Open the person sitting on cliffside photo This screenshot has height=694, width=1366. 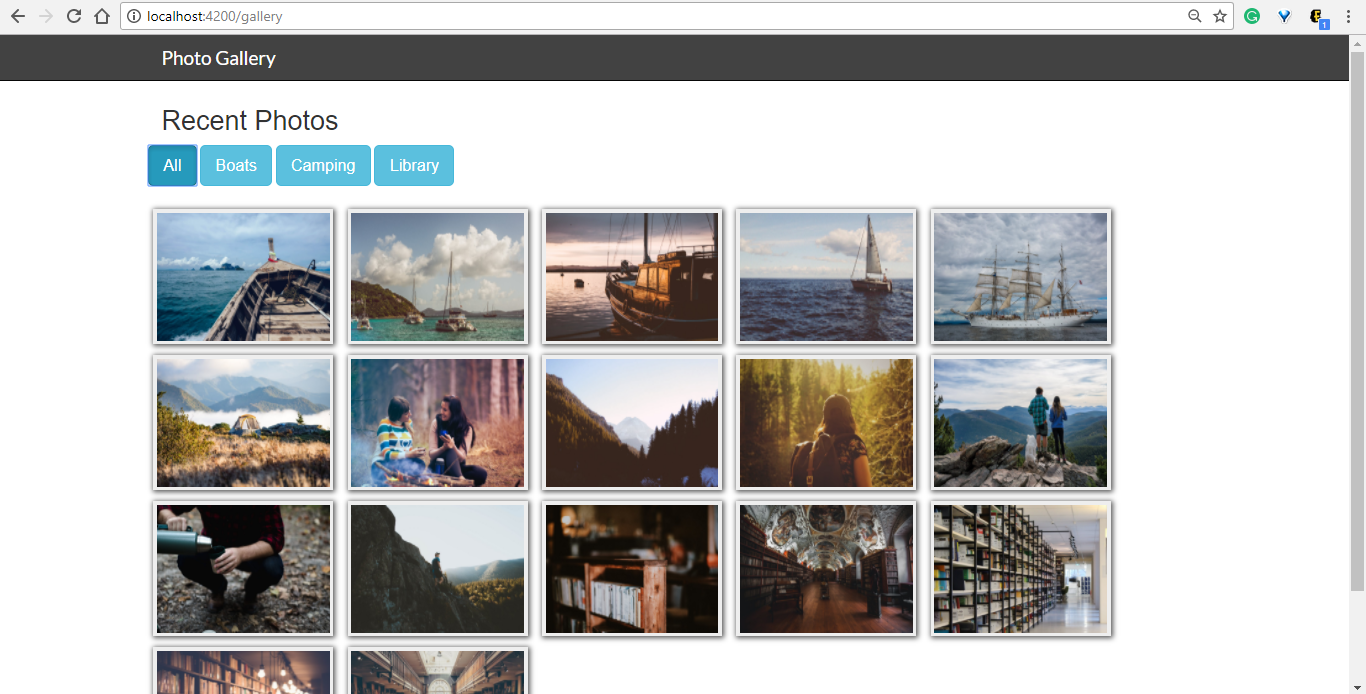(x=438, y=569)
